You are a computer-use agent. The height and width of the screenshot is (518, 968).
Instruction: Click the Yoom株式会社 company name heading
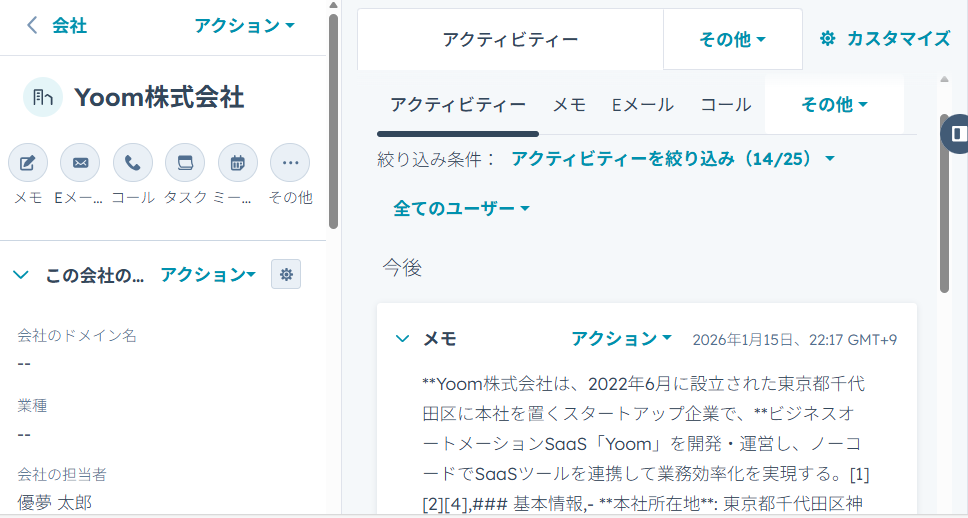(x=159, y=98)
